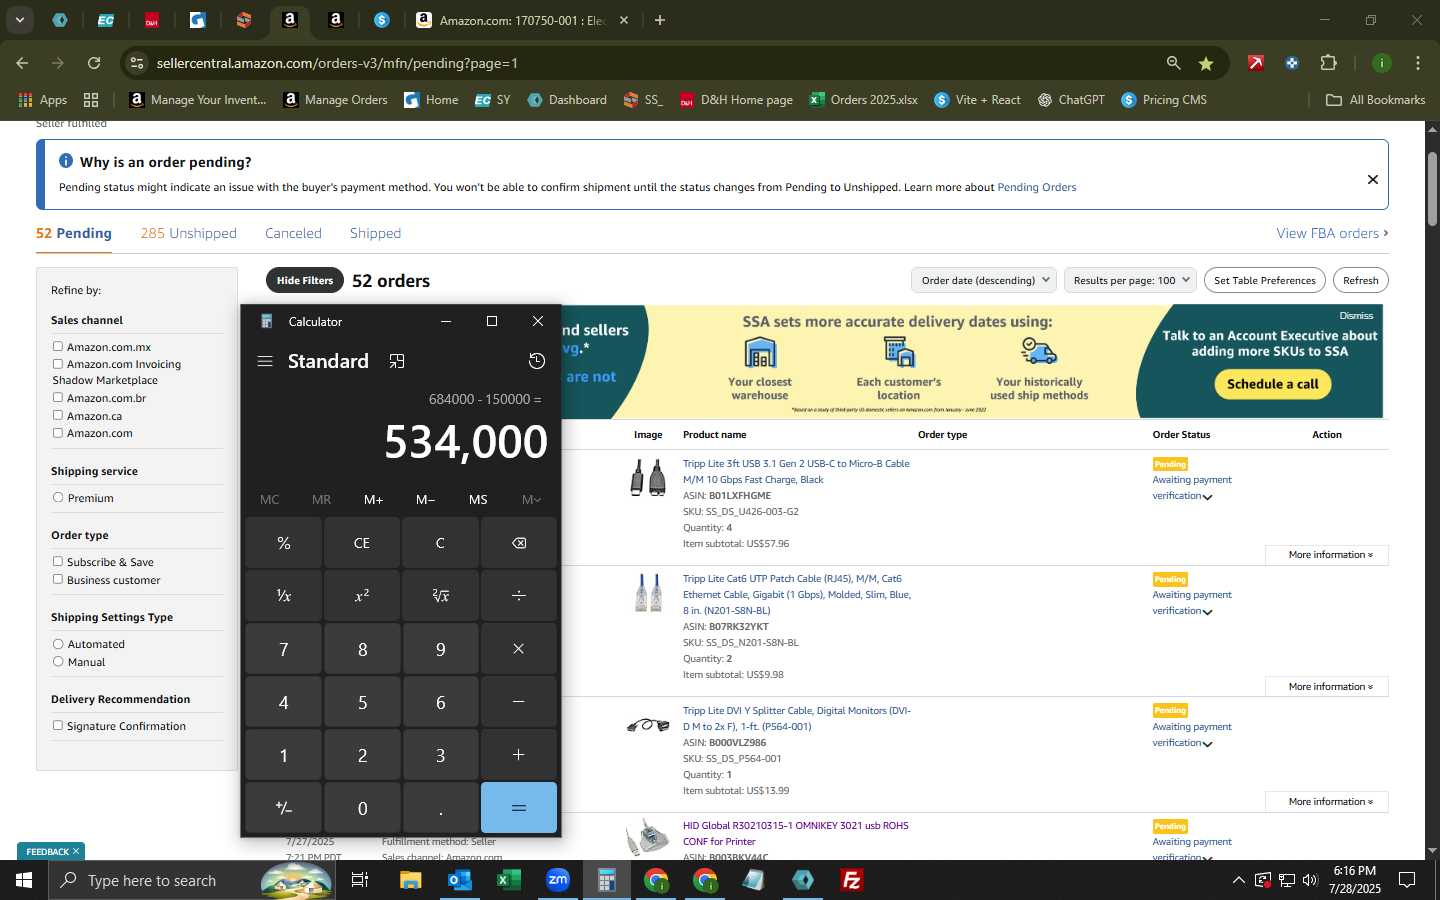Expand Awaiting payment verification for DVI splitter order

[1207, 744]
